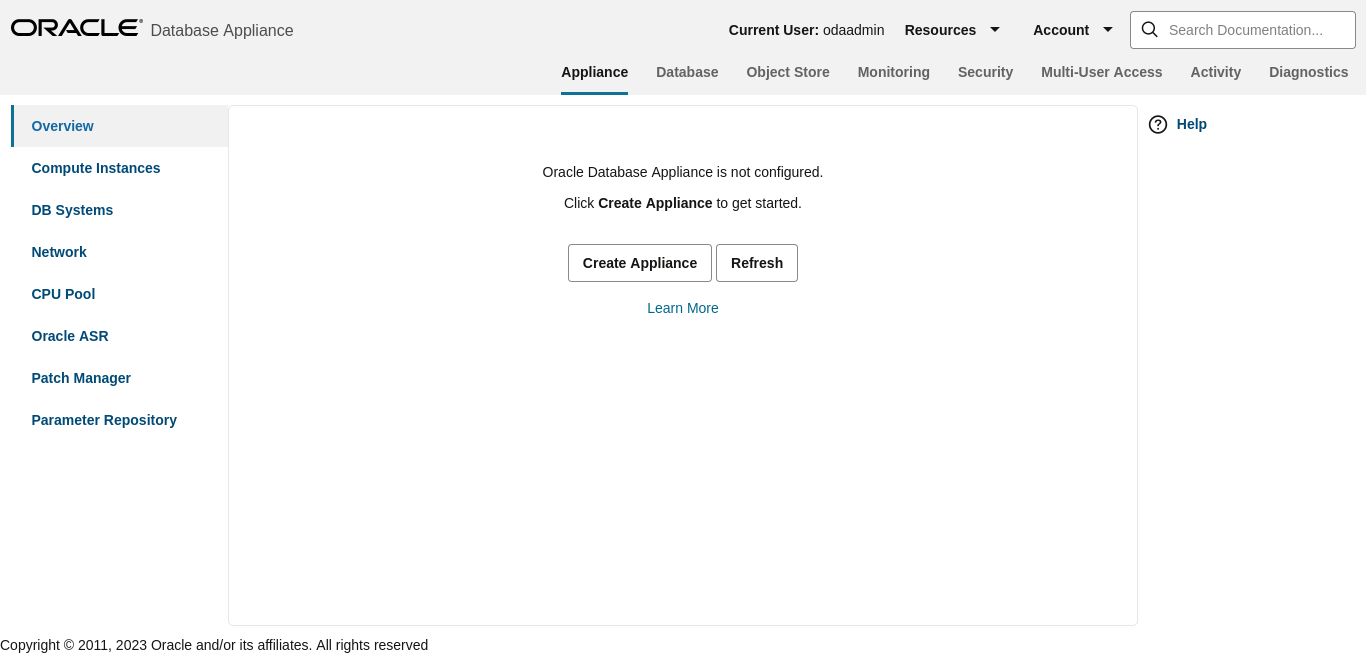Expand the Resources dropdown
Screen dimensions: 1366x654
tap(952, 30)
